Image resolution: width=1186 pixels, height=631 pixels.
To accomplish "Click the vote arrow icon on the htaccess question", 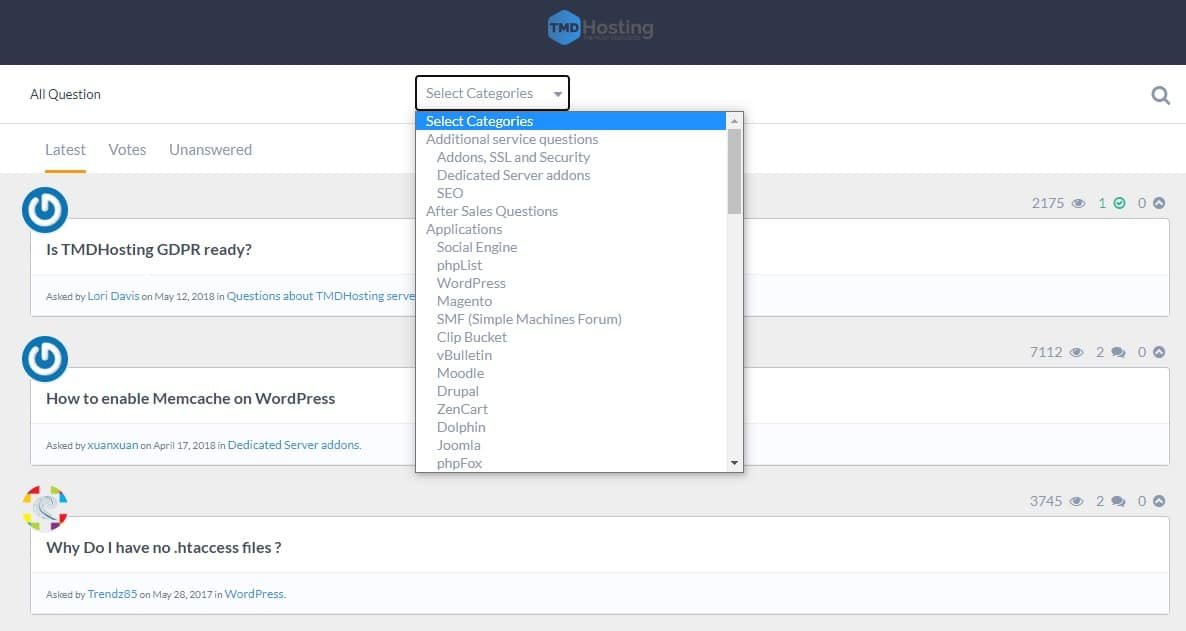I will click(x=1159, y=501).
